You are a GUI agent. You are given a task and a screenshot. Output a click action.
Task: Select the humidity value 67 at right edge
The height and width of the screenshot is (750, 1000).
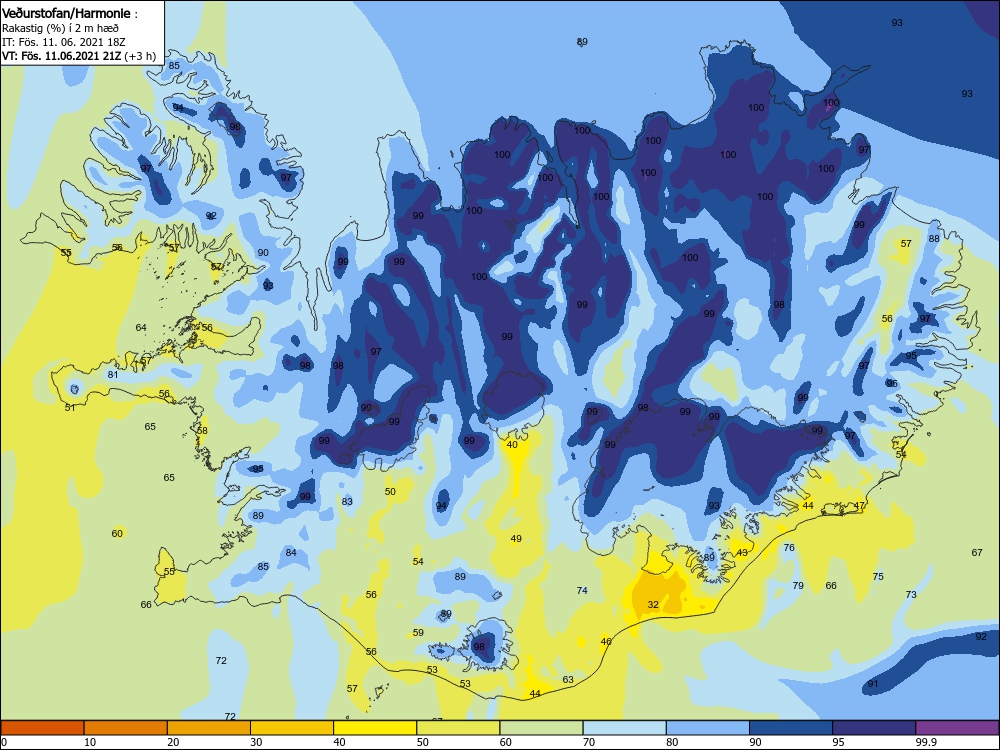click(x=977, y=552)
